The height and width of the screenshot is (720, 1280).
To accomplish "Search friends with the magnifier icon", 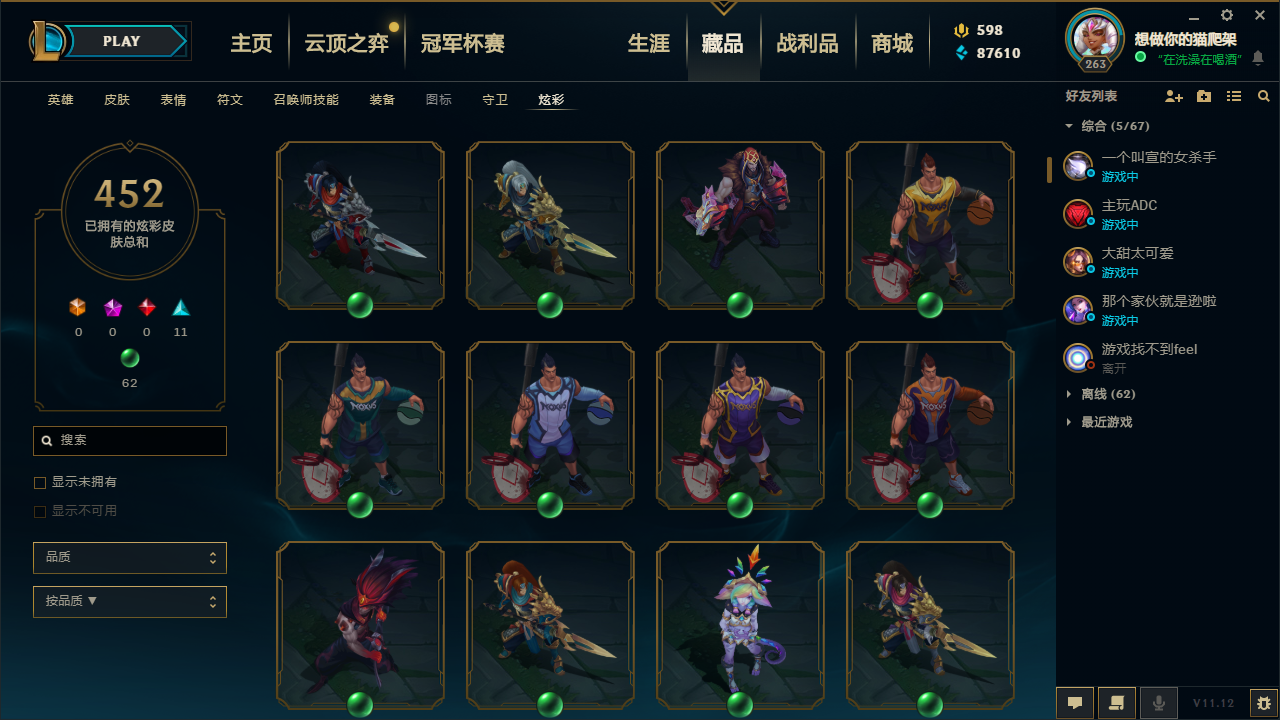I will point(1264,97).
